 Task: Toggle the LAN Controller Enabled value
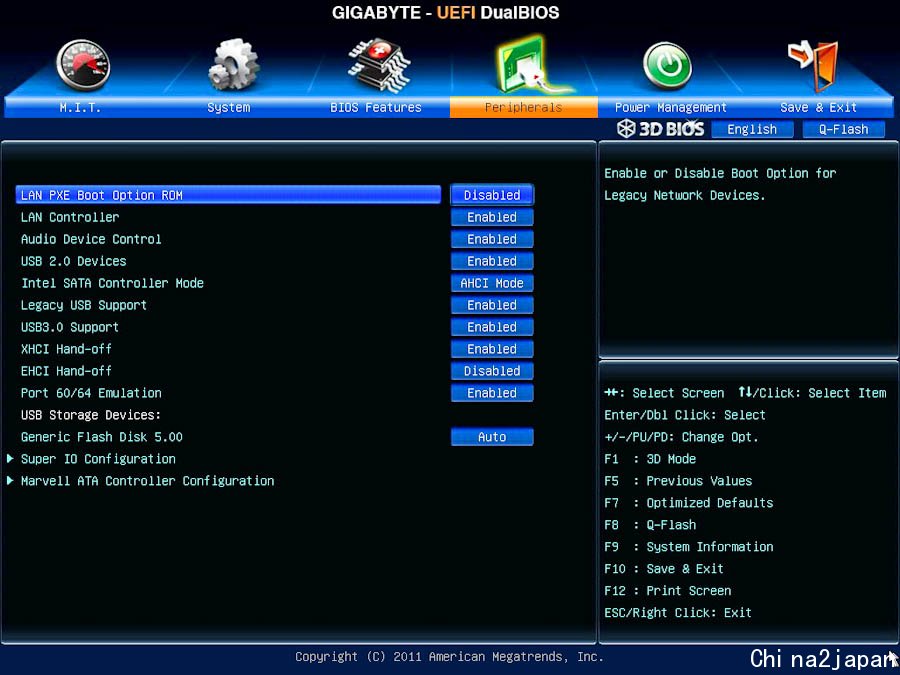[492, 217]
